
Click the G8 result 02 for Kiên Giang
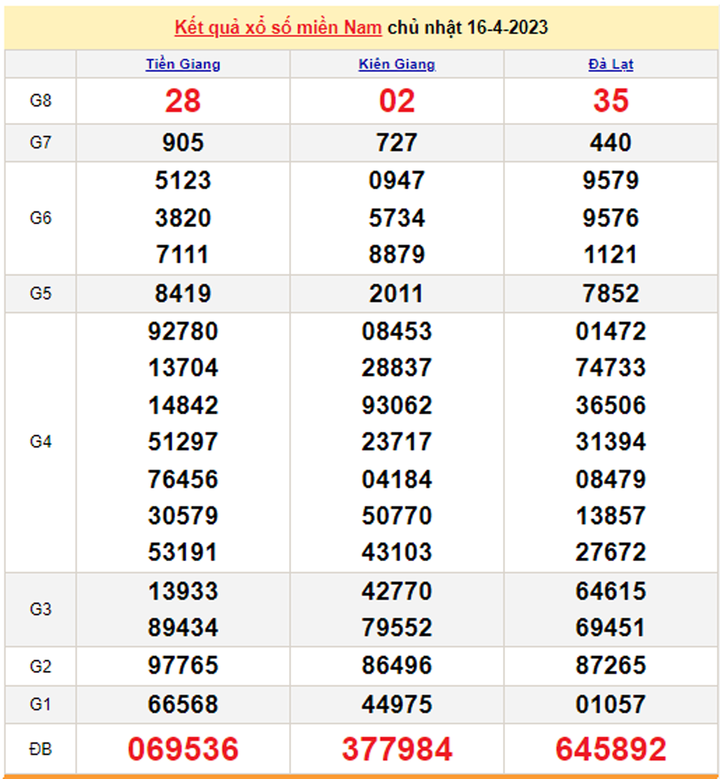coord(397,101)
